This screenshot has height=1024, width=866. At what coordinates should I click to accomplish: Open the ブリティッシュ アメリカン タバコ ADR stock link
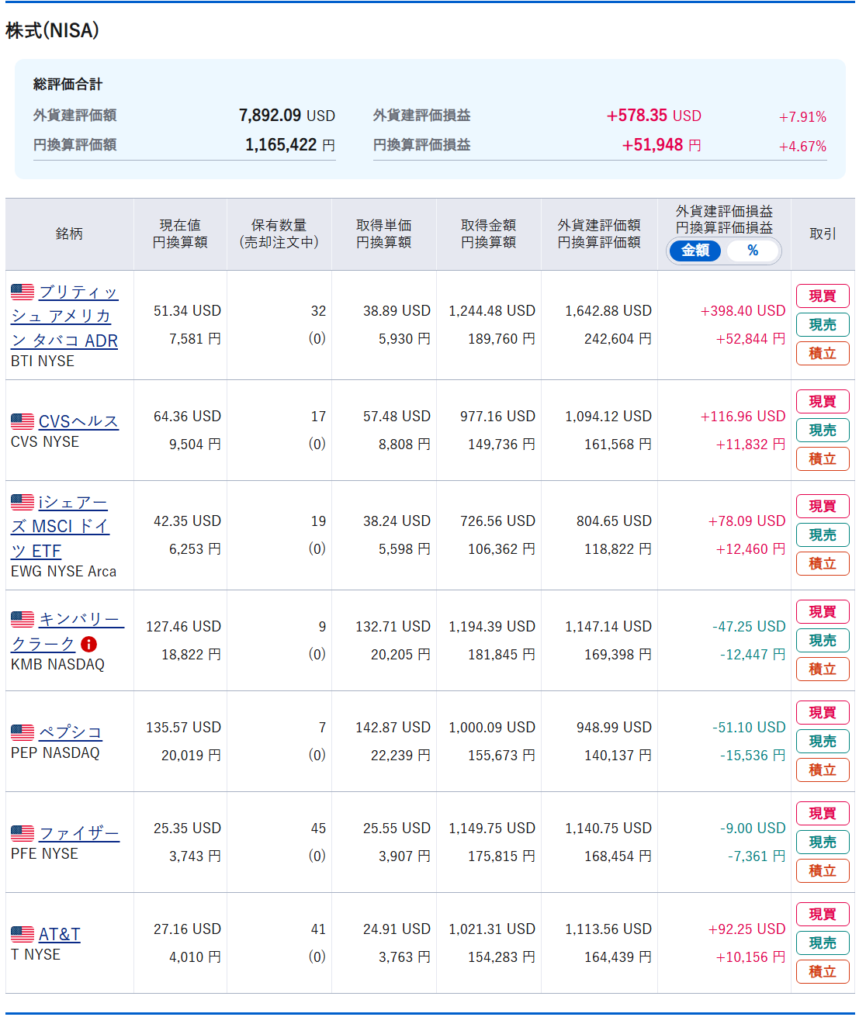coord(65,316)
